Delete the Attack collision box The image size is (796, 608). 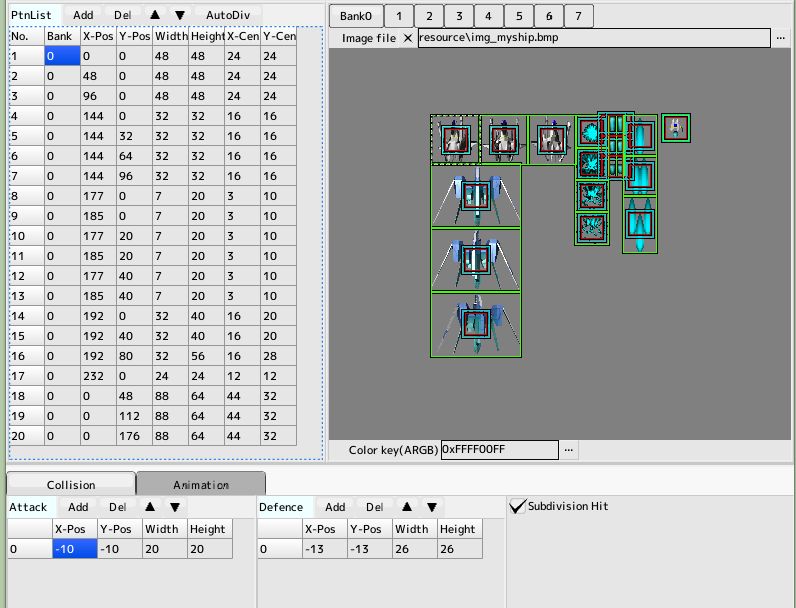(118, 507)
